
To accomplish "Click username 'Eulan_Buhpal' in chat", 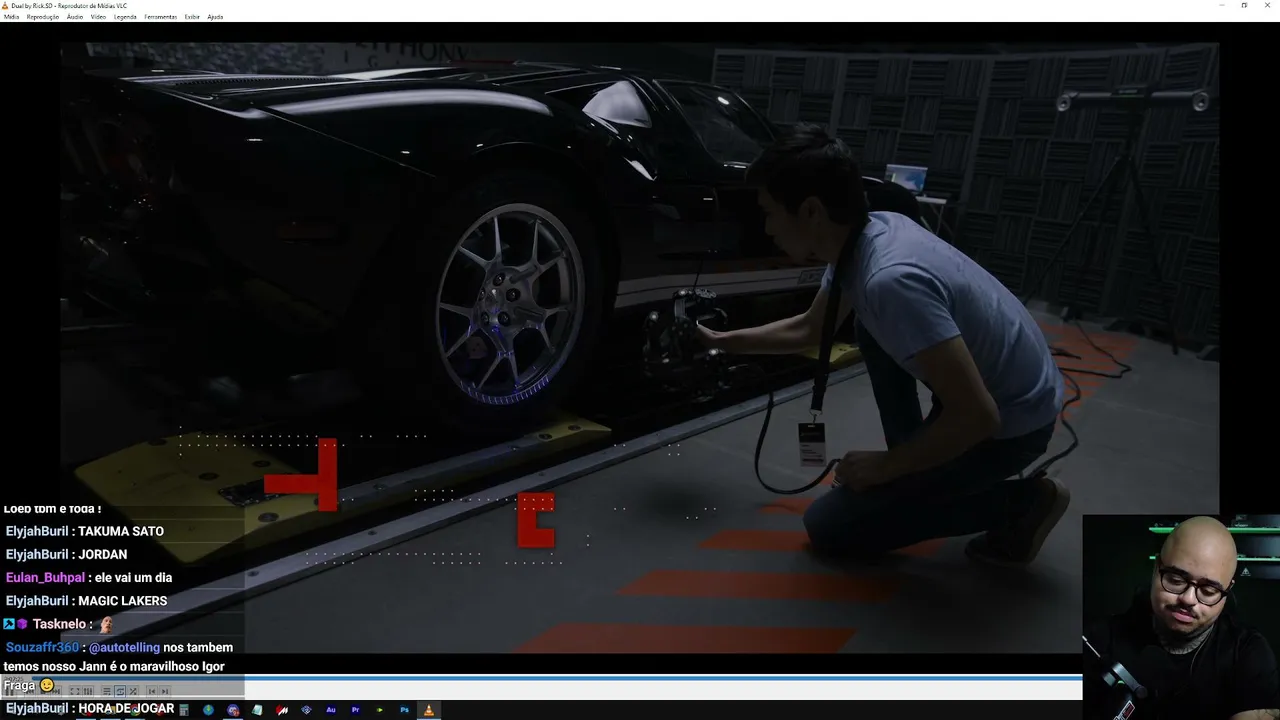I will (x=45, y=578).
